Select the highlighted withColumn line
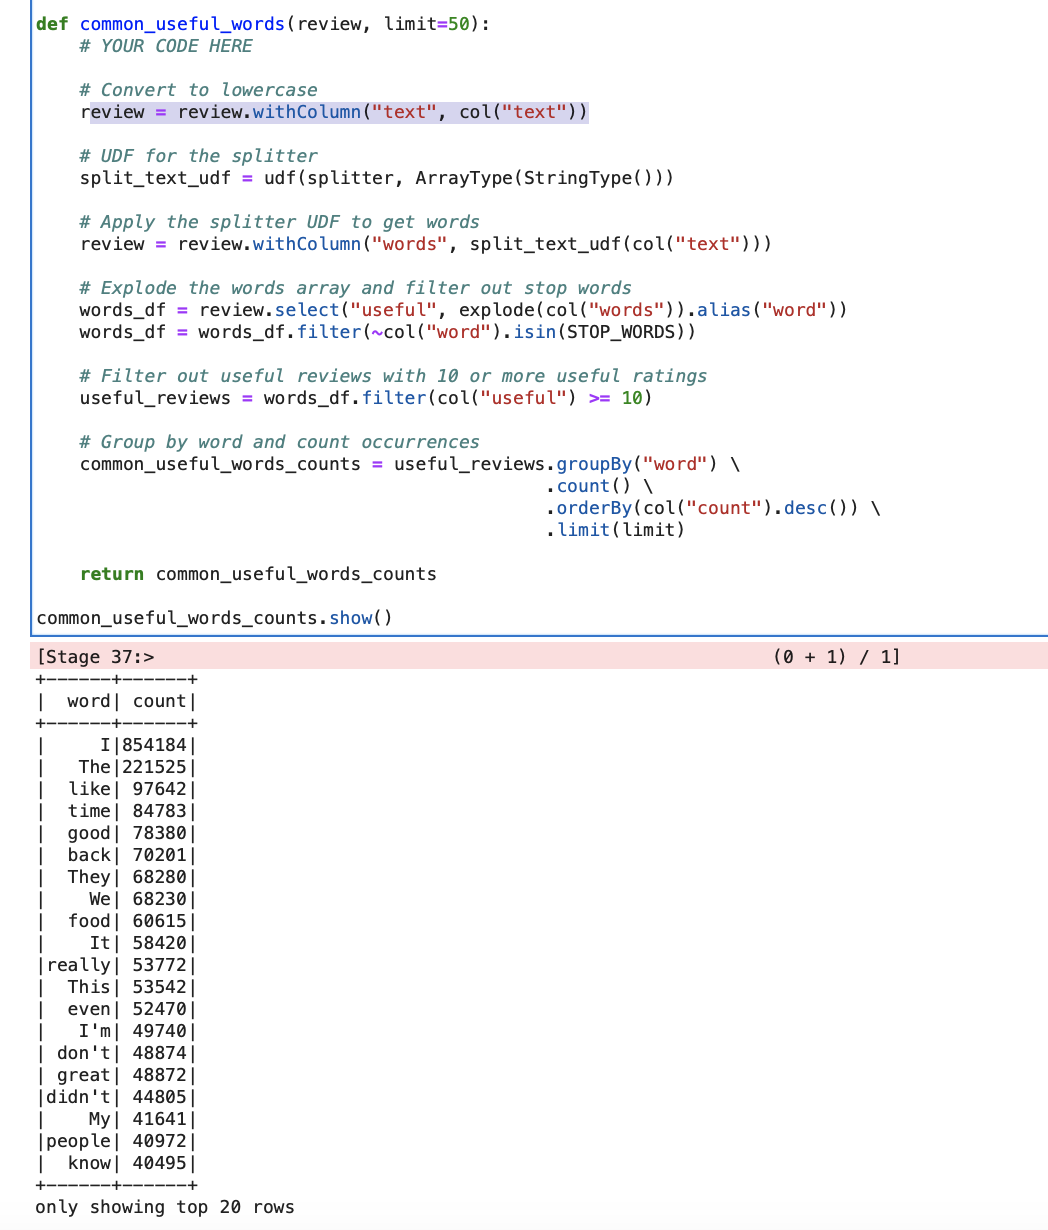The height and width of the screenshot is (1230, 1048). pyautogui.click(x=334, y=111)
